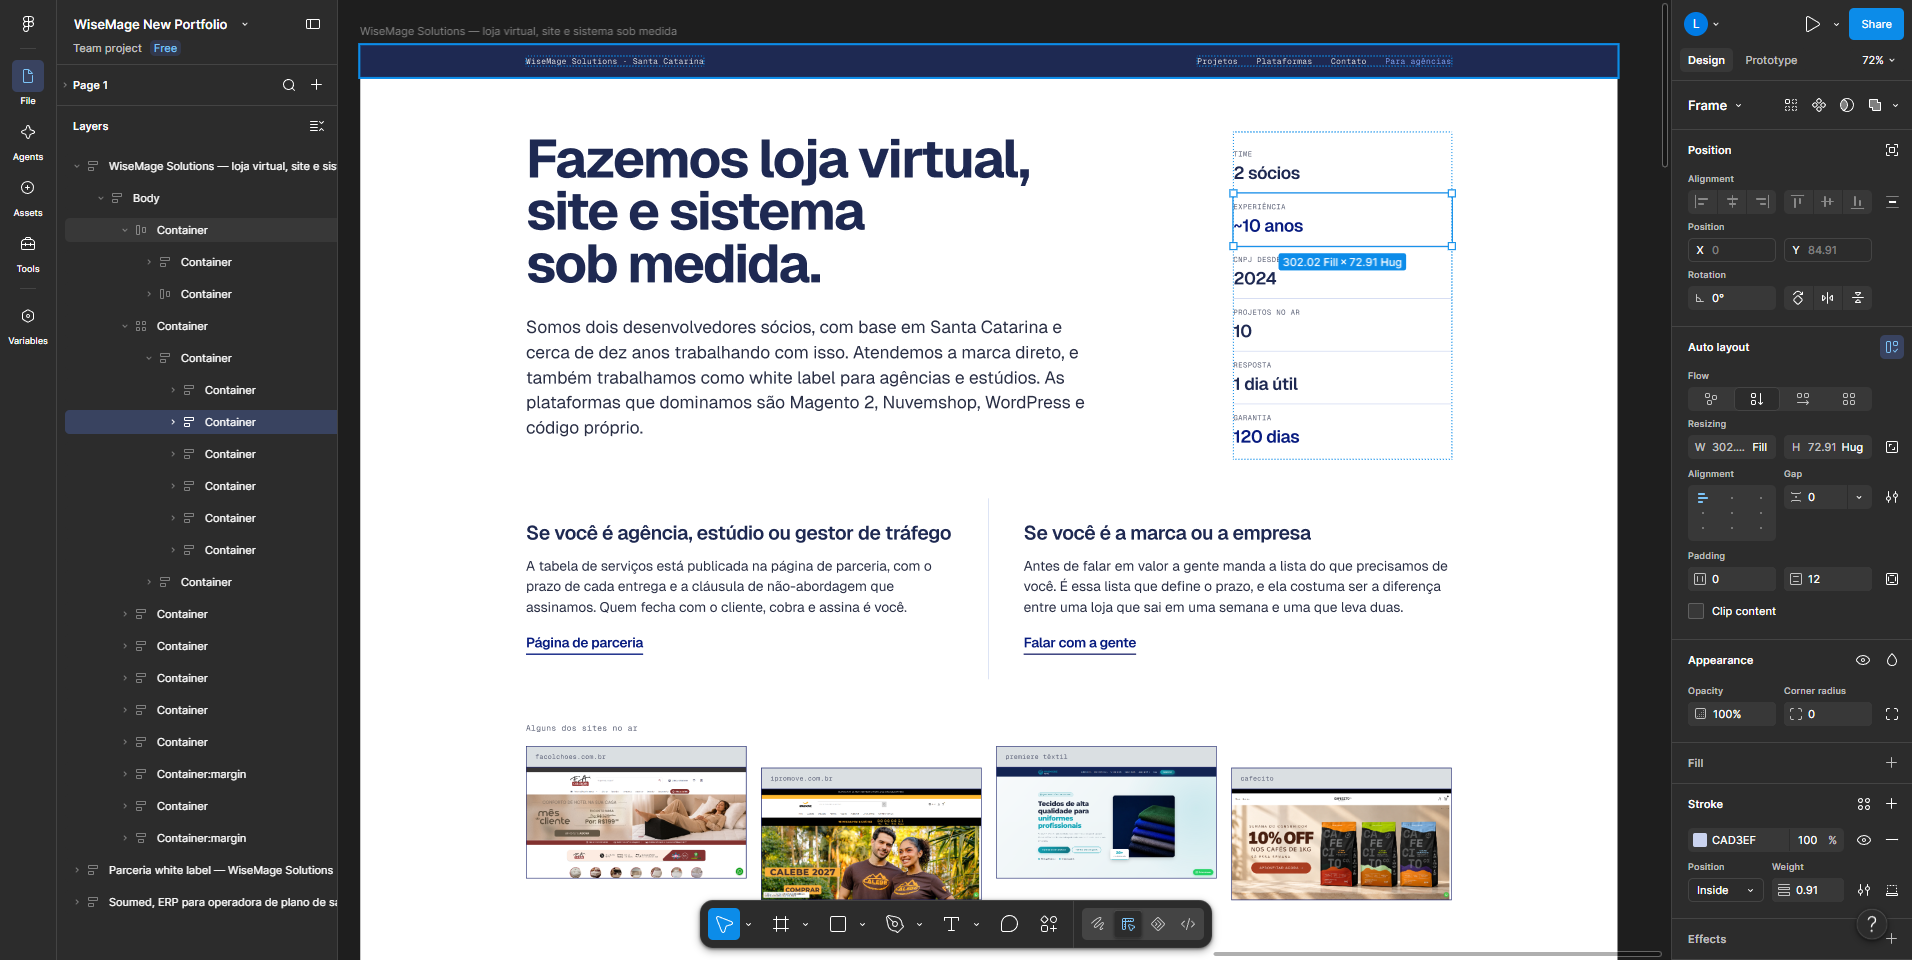Open zoom level 72% dropdown

coord(1878,60)
